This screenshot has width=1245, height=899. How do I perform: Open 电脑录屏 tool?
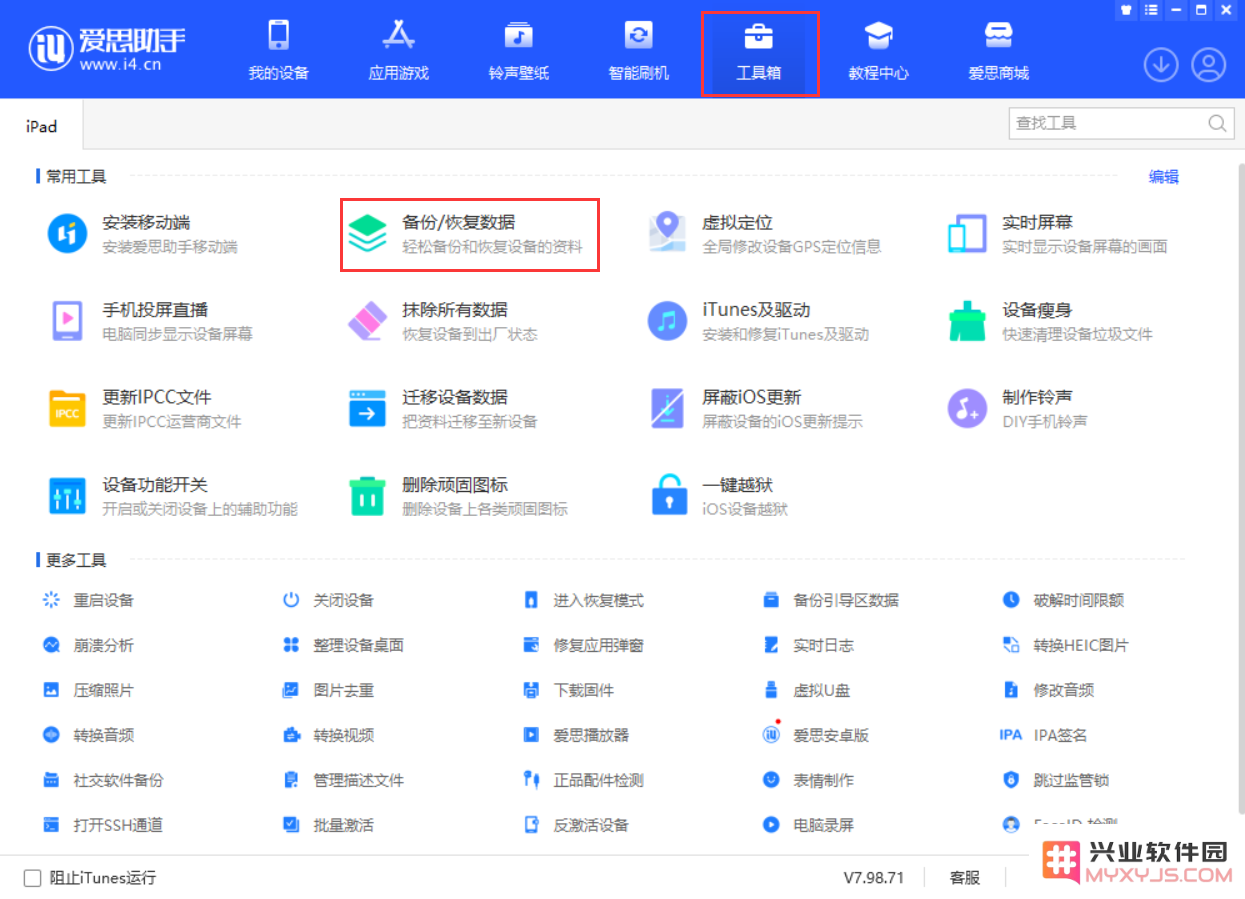809,825
